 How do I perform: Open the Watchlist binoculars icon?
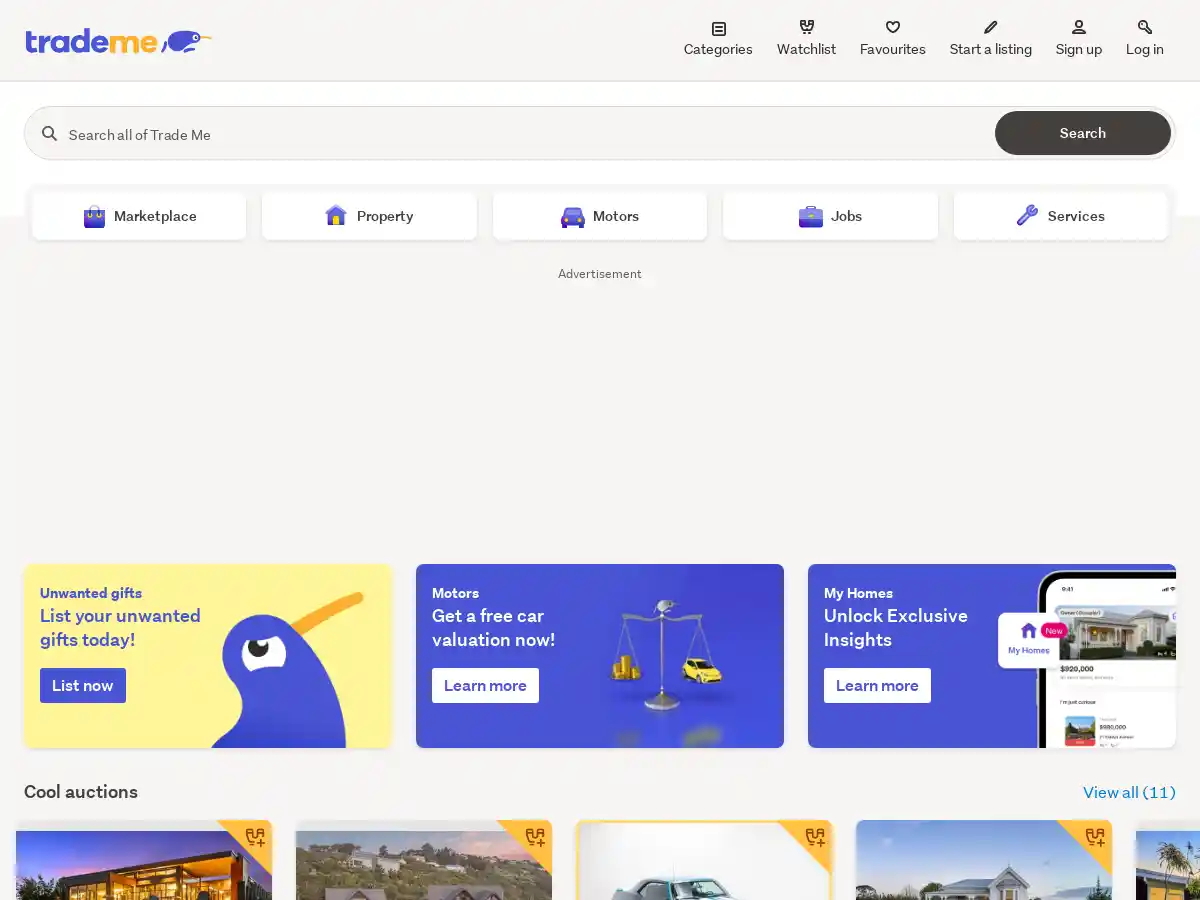[806, 28]
